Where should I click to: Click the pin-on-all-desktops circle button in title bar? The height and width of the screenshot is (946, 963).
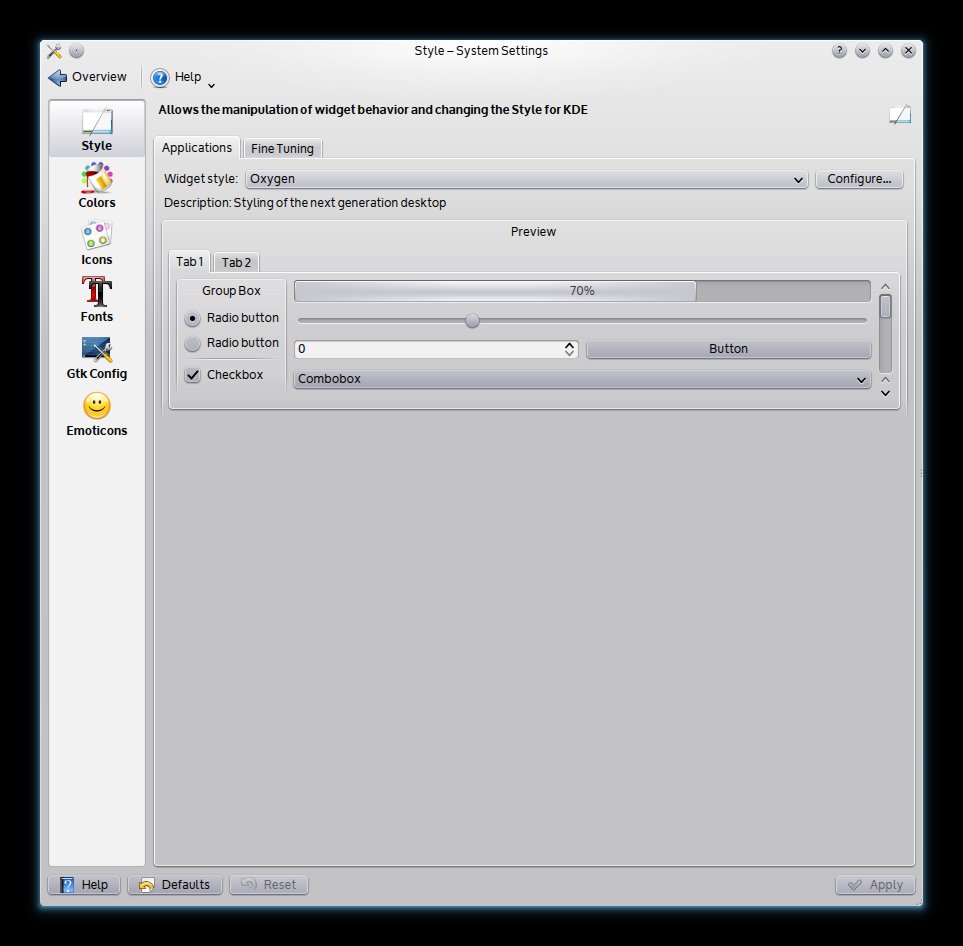76,51
